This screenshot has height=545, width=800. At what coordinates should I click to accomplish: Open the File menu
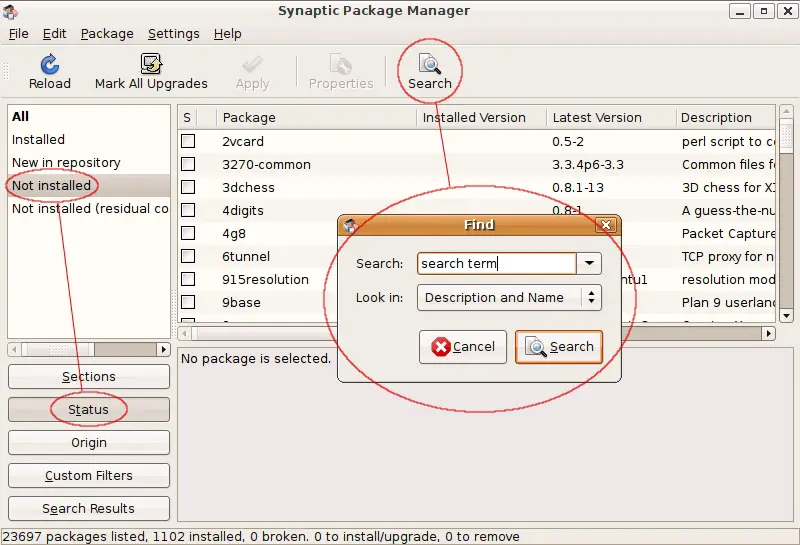(19, 34)
